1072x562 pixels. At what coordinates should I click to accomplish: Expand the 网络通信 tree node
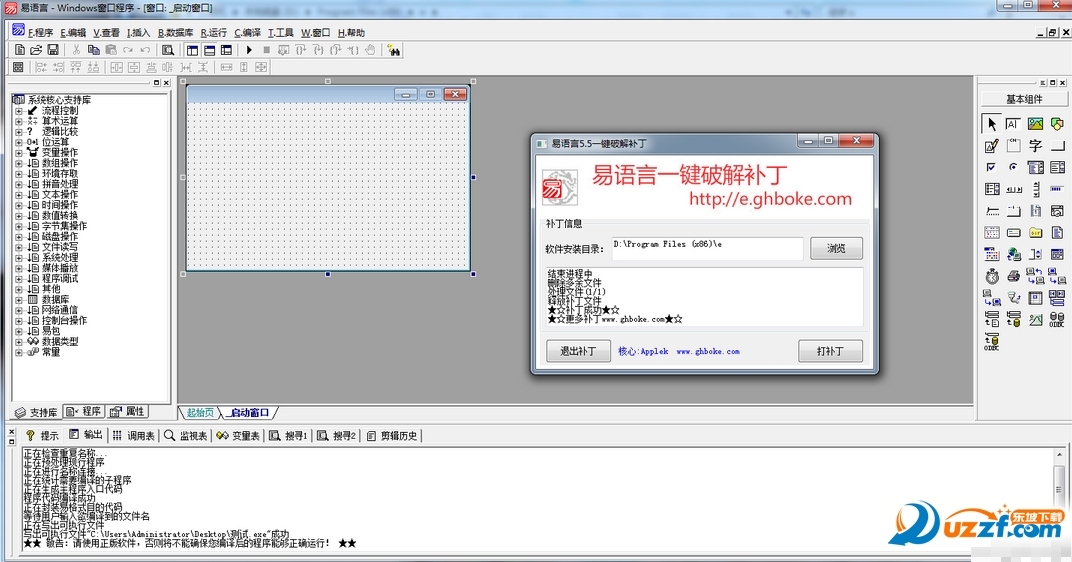[x=18, y=310]
